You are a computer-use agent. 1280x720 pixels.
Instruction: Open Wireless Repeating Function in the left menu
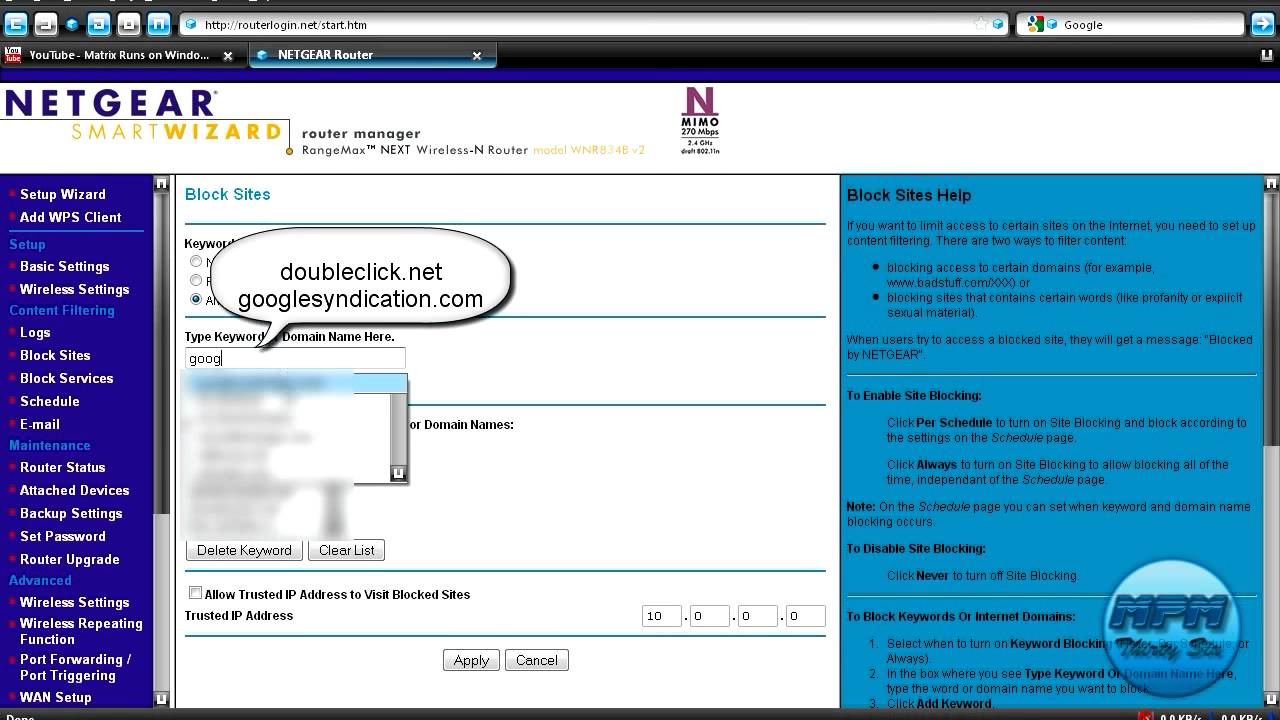pos(81,631)
